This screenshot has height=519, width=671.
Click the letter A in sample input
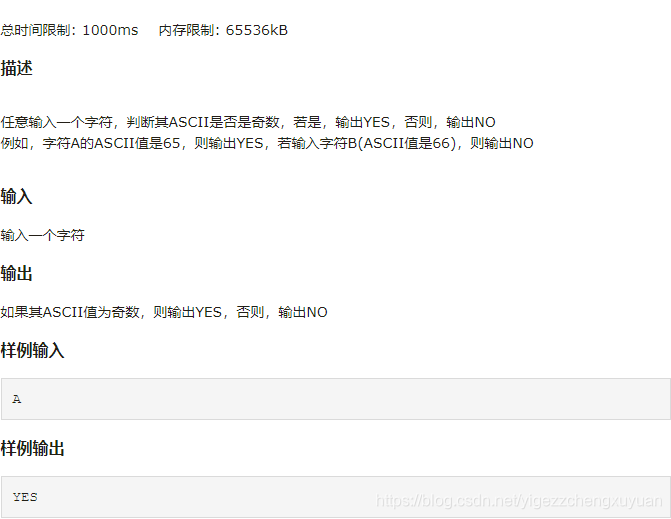click(17, 399)
